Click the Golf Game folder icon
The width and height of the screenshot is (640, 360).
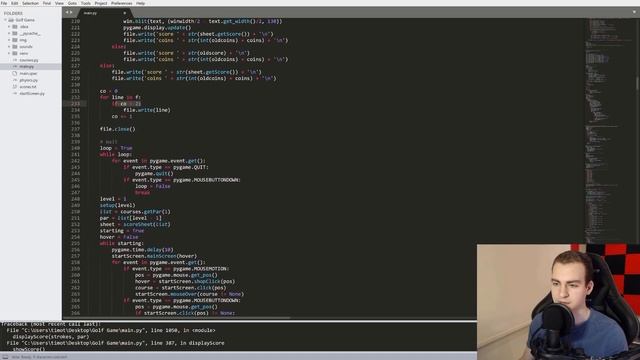tap(11, 20)
